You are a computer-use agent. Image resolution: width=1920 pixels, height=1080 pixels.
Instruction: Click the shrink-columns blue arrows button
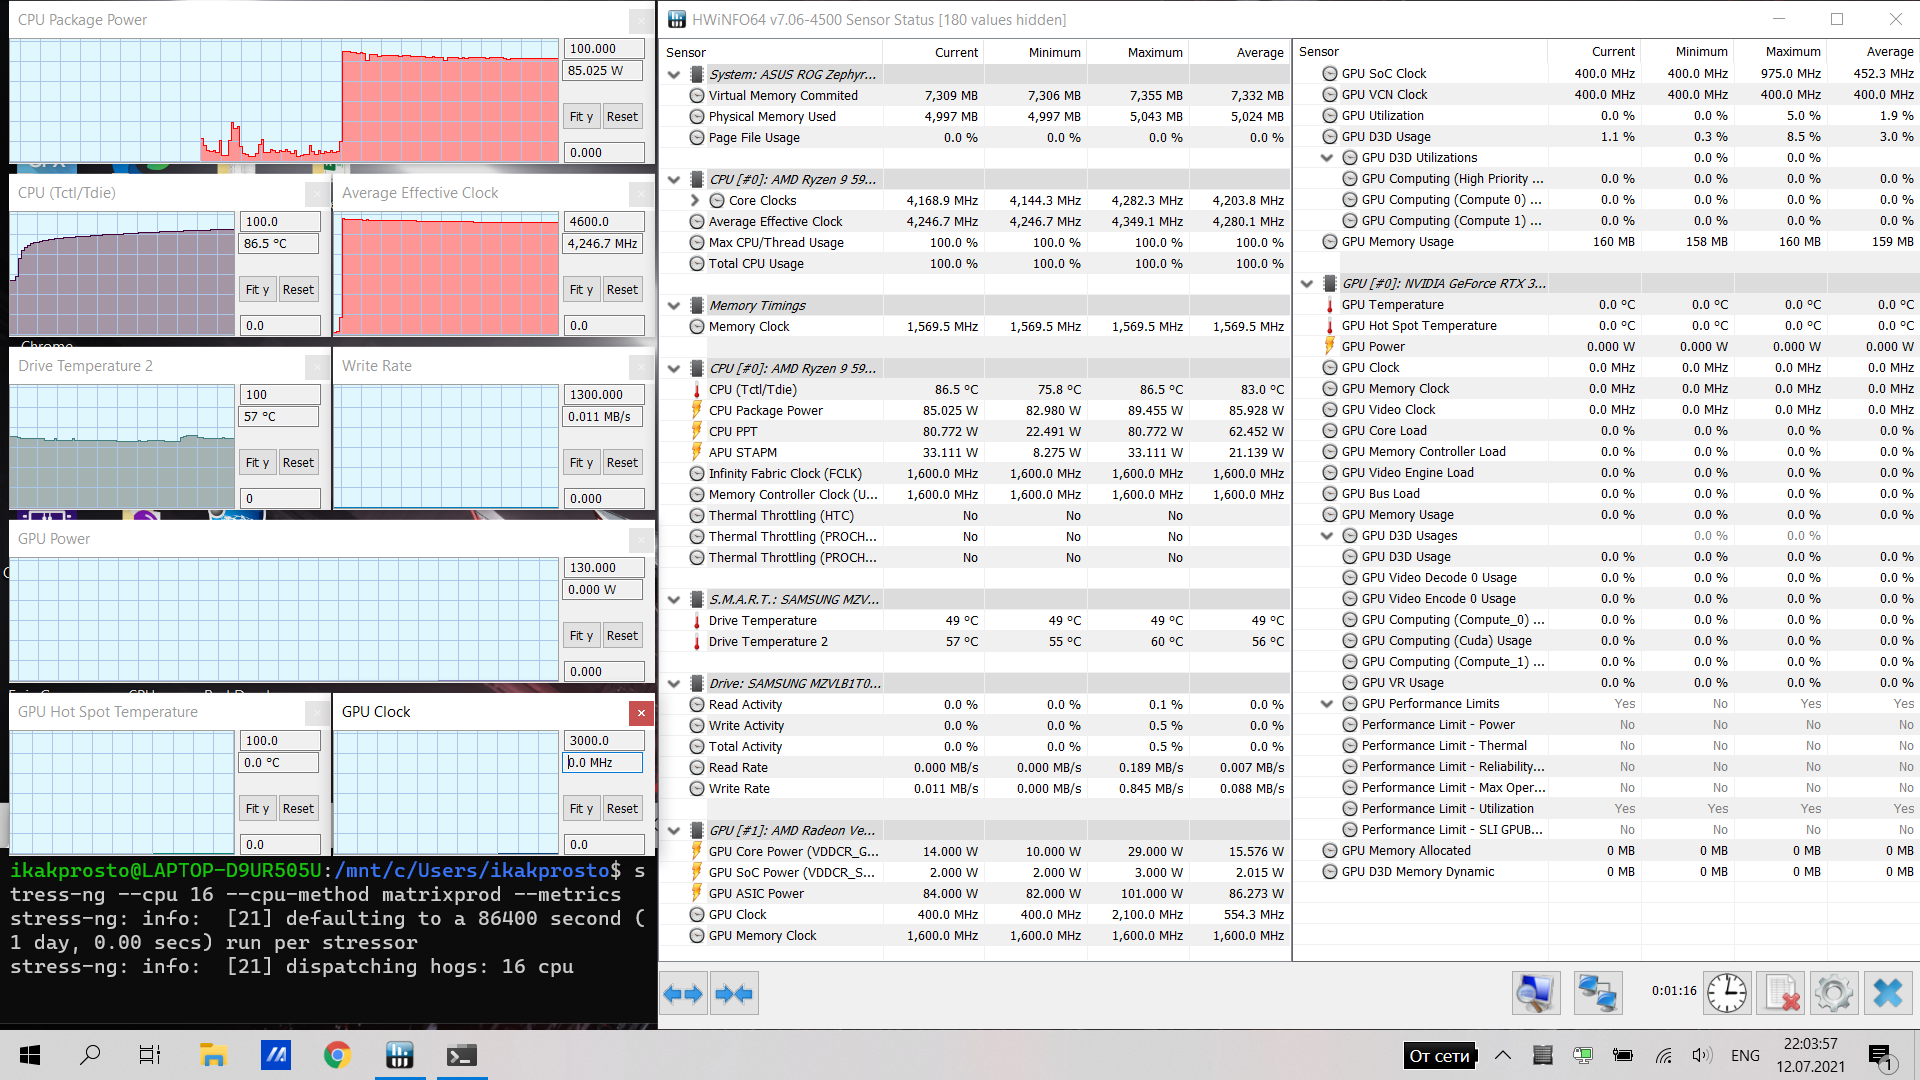point(734,994)
